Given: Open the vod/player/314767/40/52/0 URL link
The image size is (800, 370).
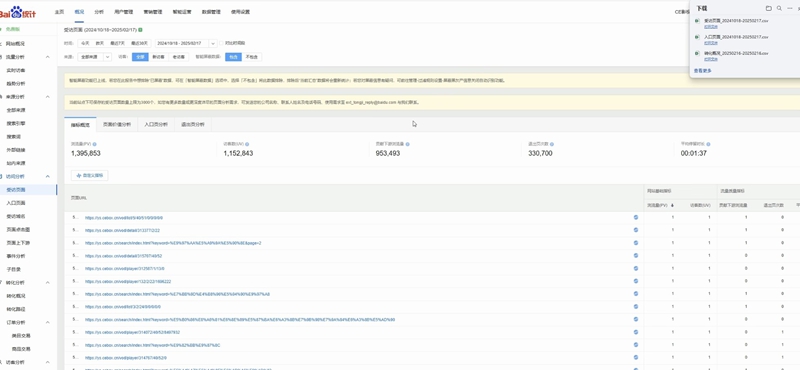Looking at the screenshot, I should point(126,358).
